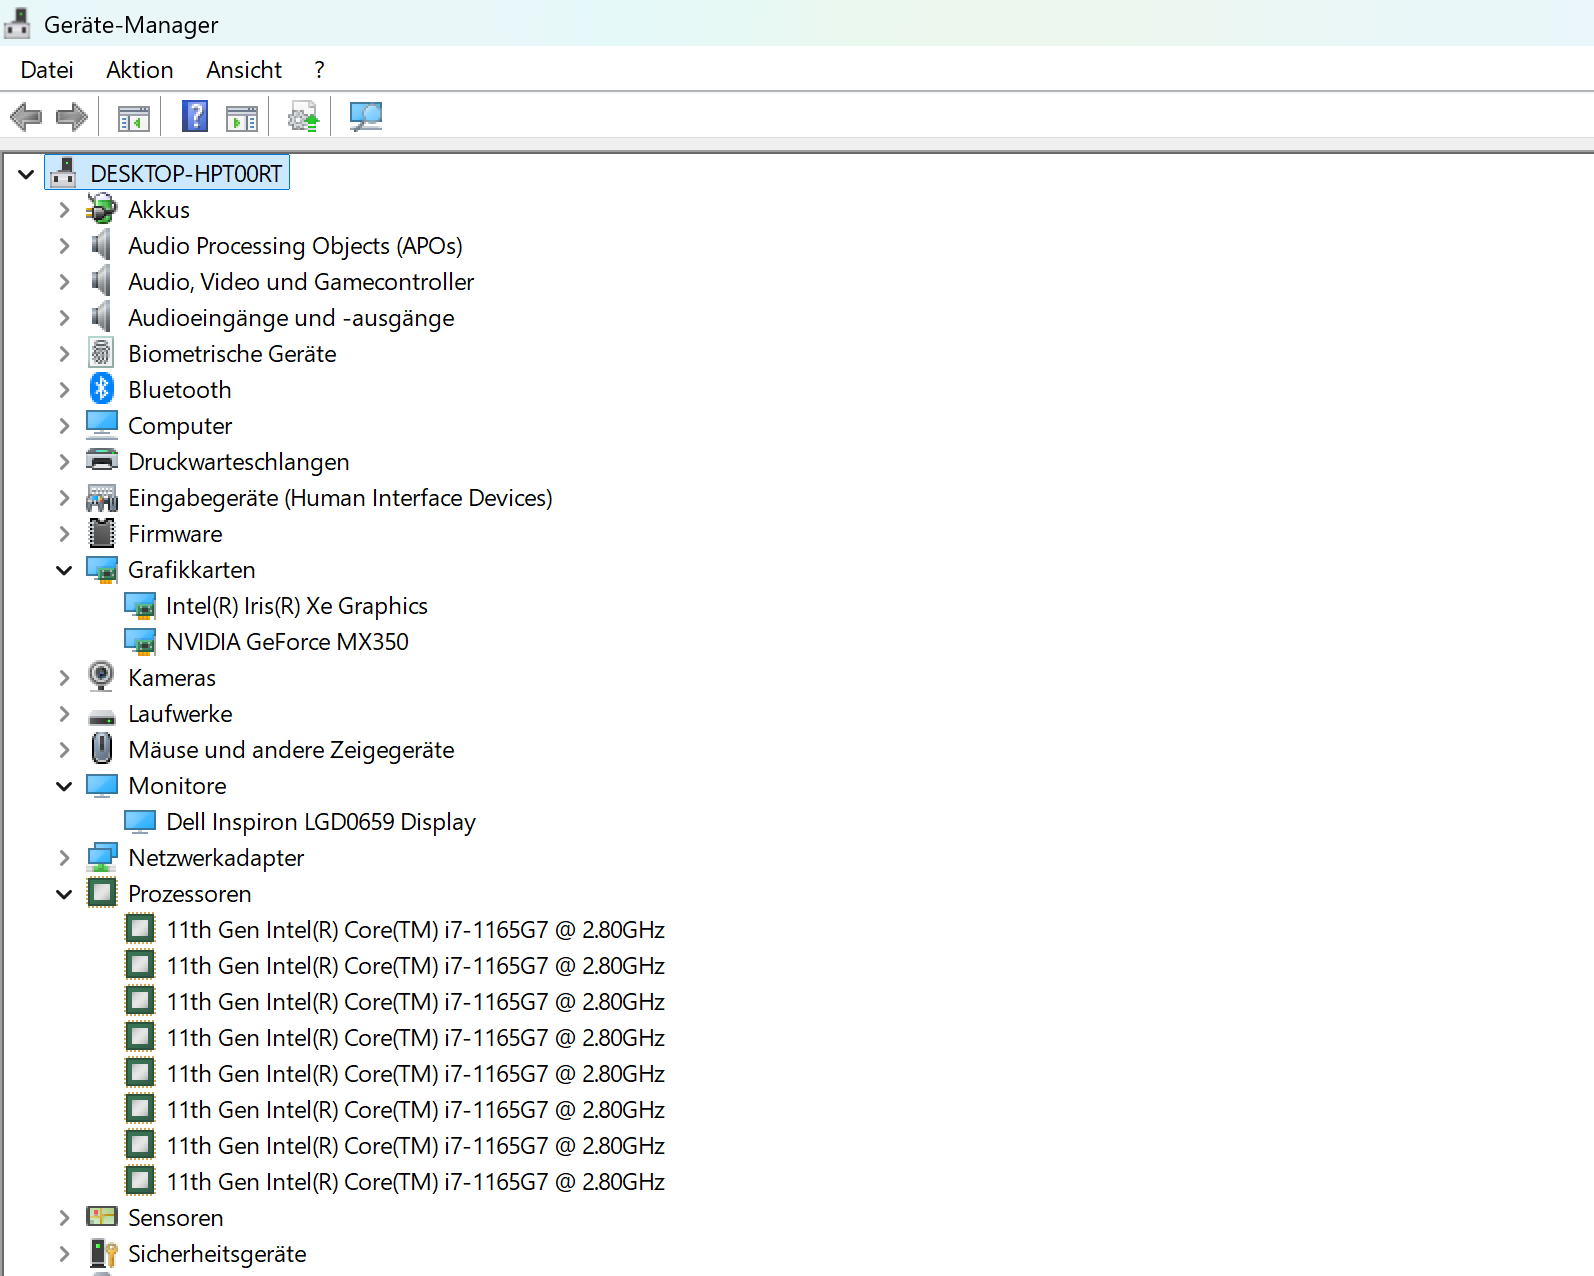
Task: Collapse the Monitore category arrow
Action: coord(64,786)
